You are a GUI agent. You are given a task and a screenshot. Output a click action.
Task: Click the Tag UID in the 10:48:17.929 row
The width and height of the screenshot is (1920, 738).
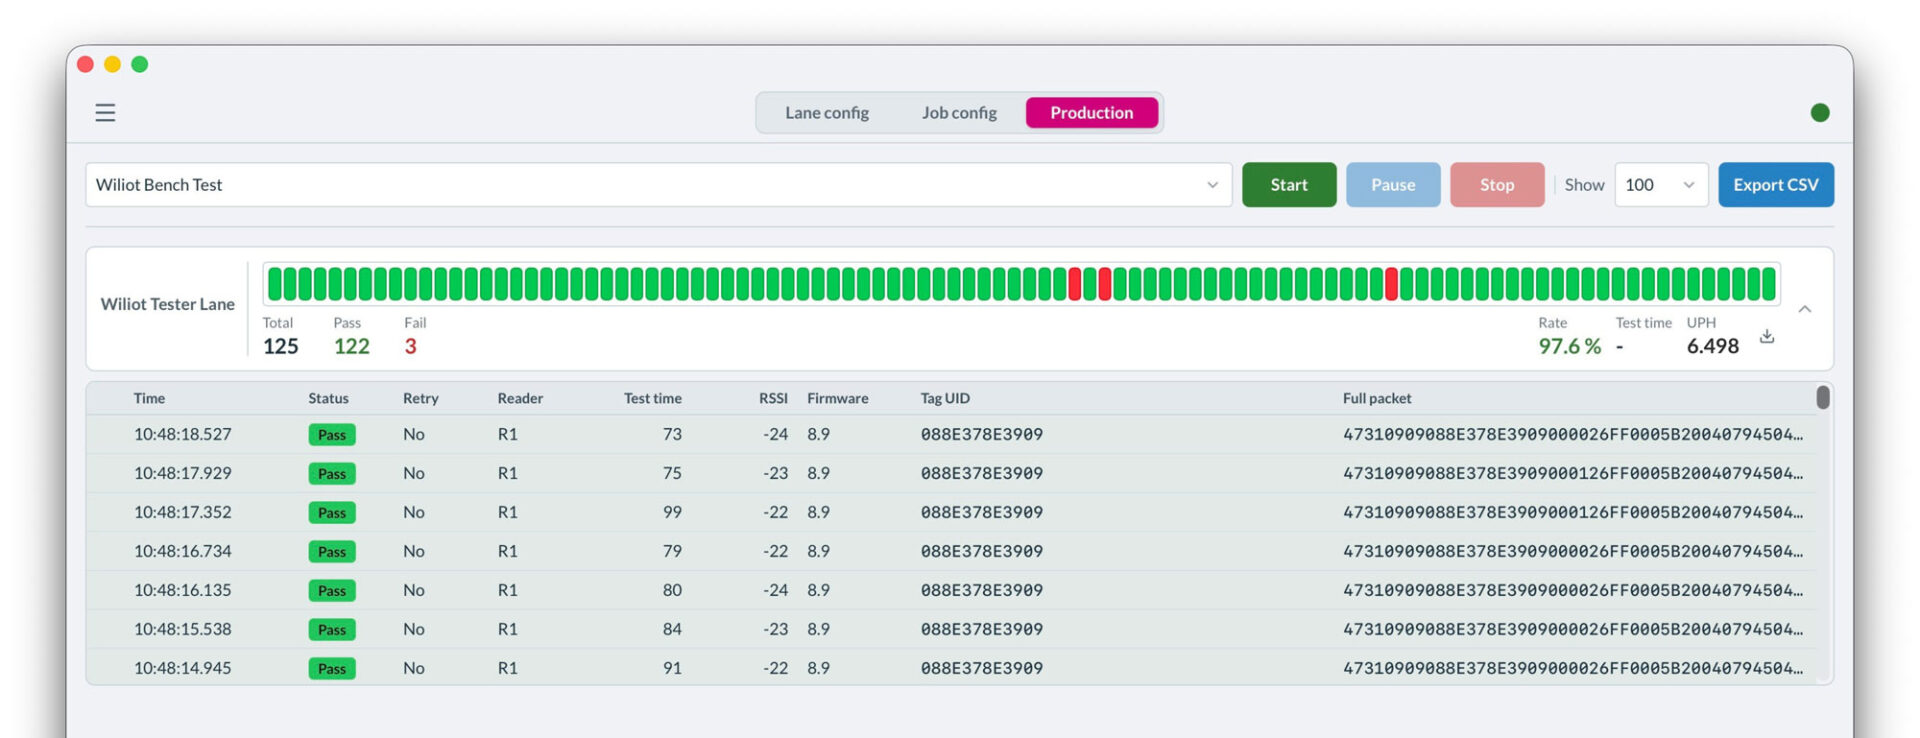pos(982,473)
